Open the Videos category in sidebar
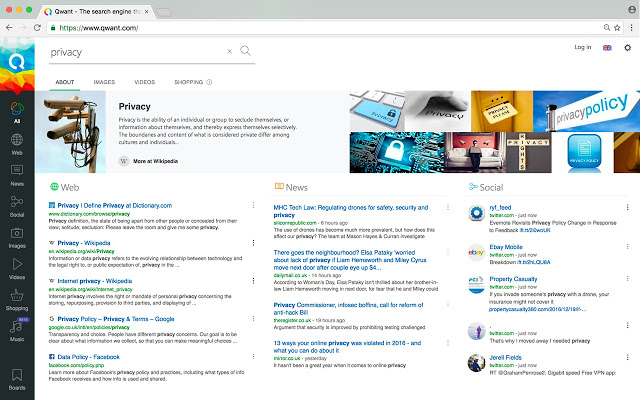The width and height of the screenshot is (640, 400). (17, 269)
